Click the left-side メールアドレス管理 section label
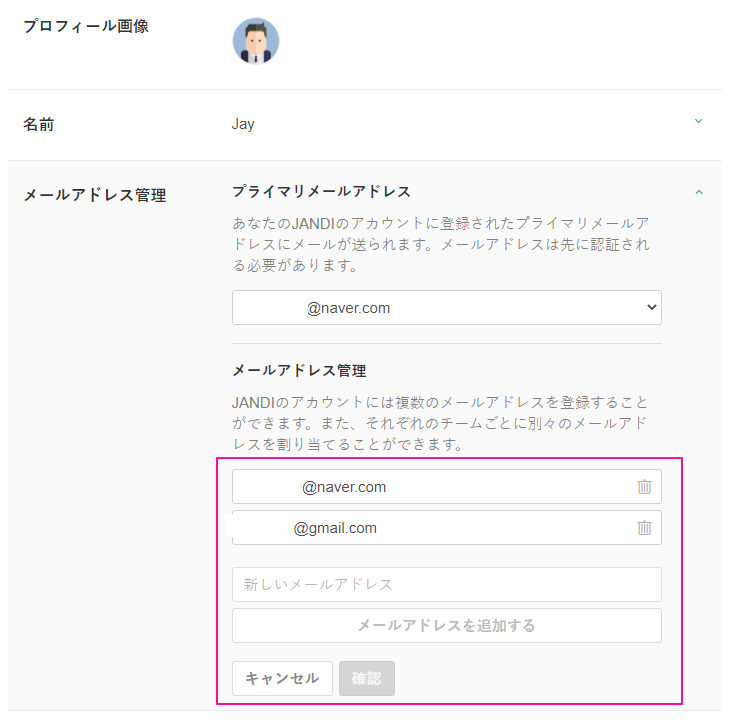 (x=95, y=195)
